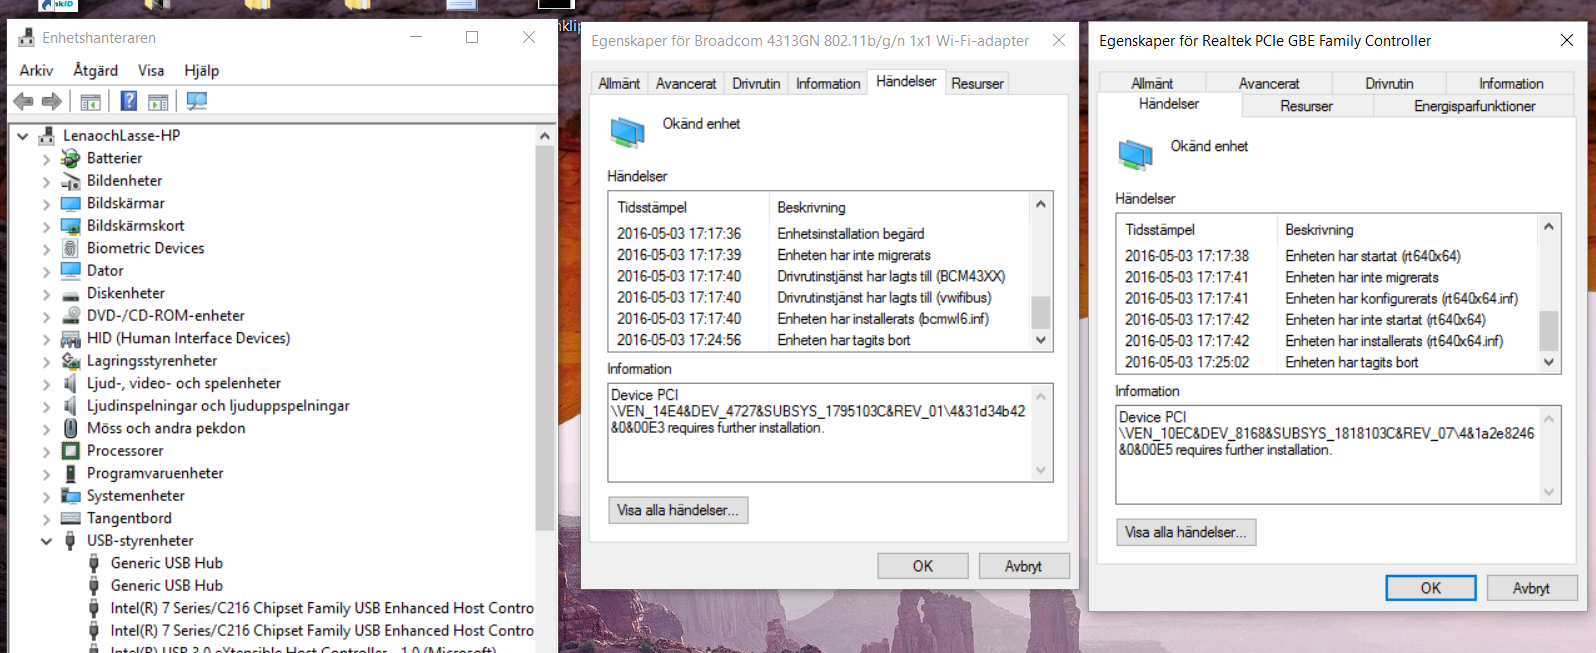Expand the Ljudinspelningar och ljuduppspelningar node
This screenshot has height=653, width=1596.
tap(46, 406)
